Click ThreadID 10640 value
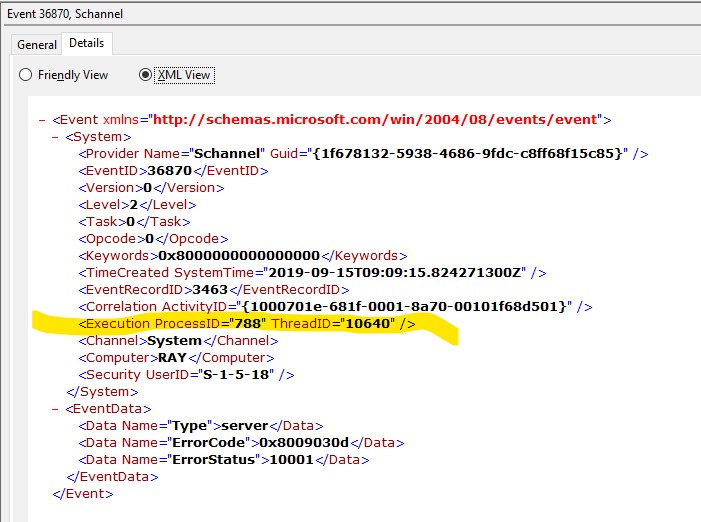The width and height of the screenshot is (701, 522). (x=368, y=324)
